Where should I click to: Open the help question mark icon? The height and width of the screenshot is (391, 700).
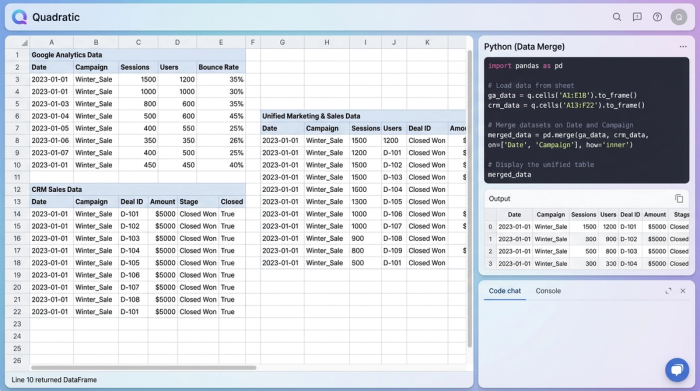tap(657, 17)
